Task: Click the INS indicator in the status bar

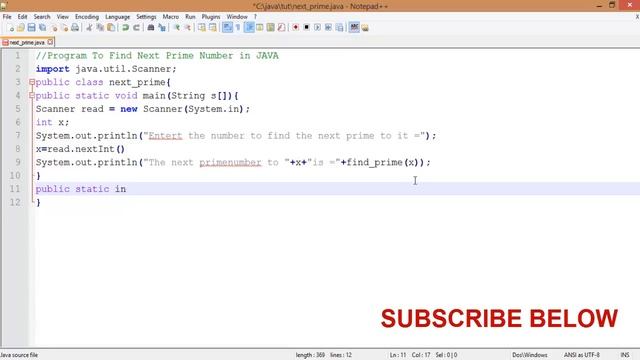Action: tap(625, 355)
